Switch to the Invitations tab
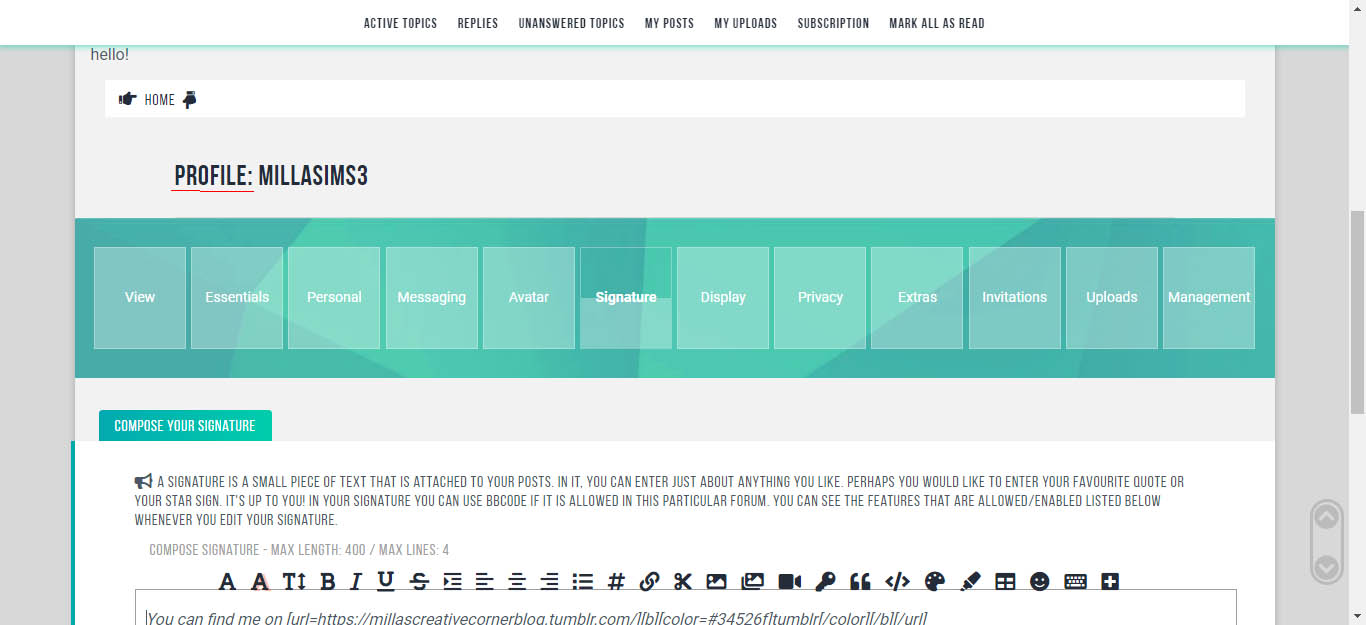1366x625 pixels. pos(1014,298)
